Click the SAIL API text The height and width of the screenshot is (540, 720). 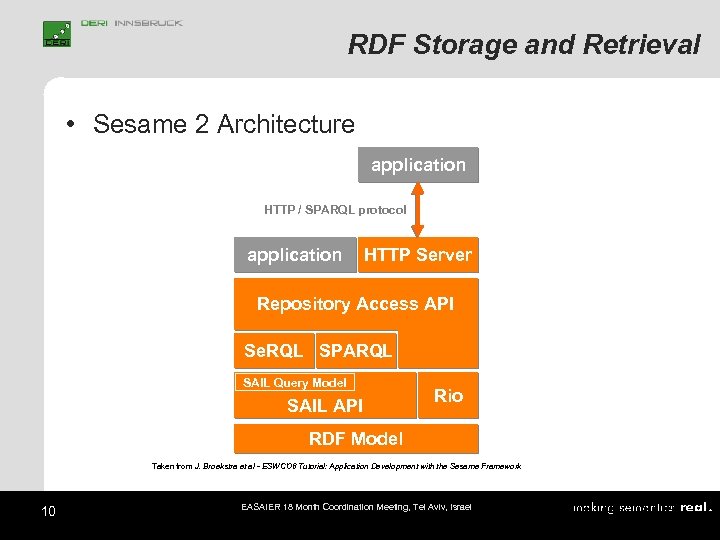coord(325,405)
